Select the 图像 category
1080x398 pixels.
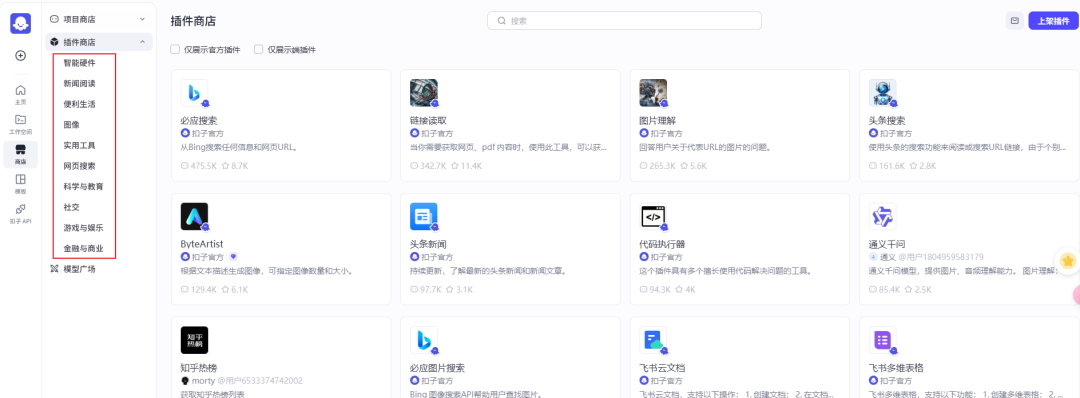tap(71, 125)
